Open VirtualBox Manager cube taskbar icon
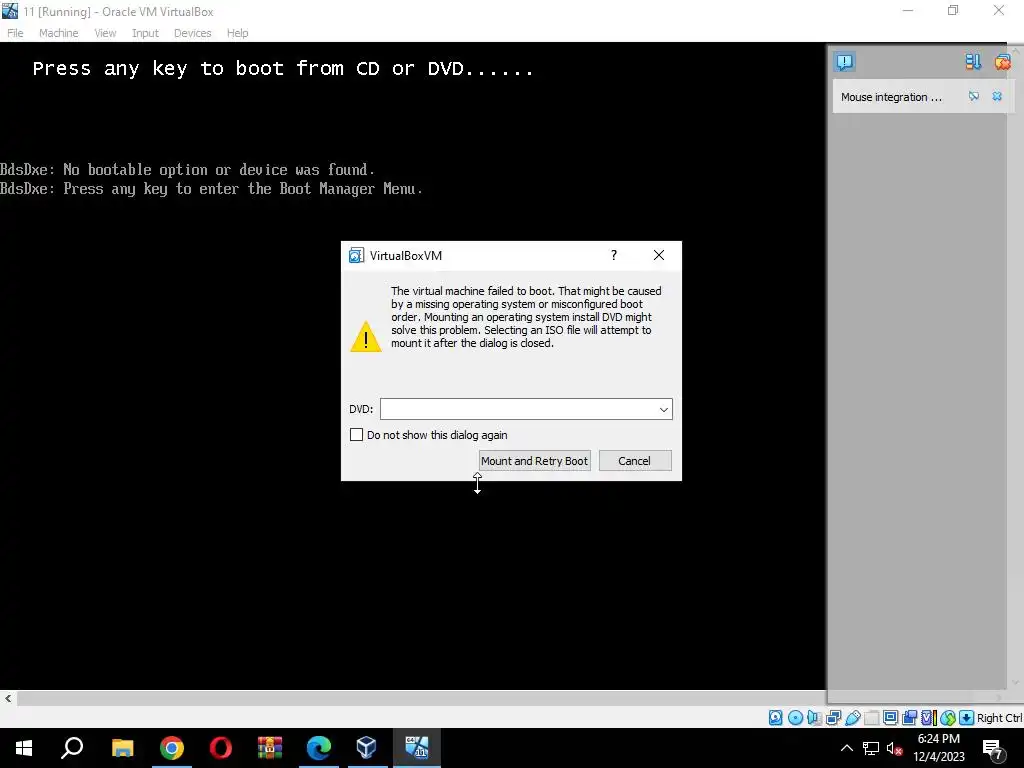Image resolution: width=1024 pixels, height=768 pixels. pyautogui.click(x=367, y=748)
